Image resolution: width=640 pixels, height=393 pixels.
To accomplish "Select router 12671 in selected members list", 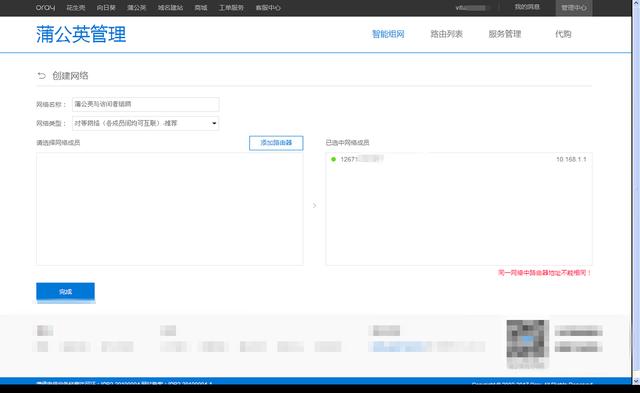I will click(459, 159).
